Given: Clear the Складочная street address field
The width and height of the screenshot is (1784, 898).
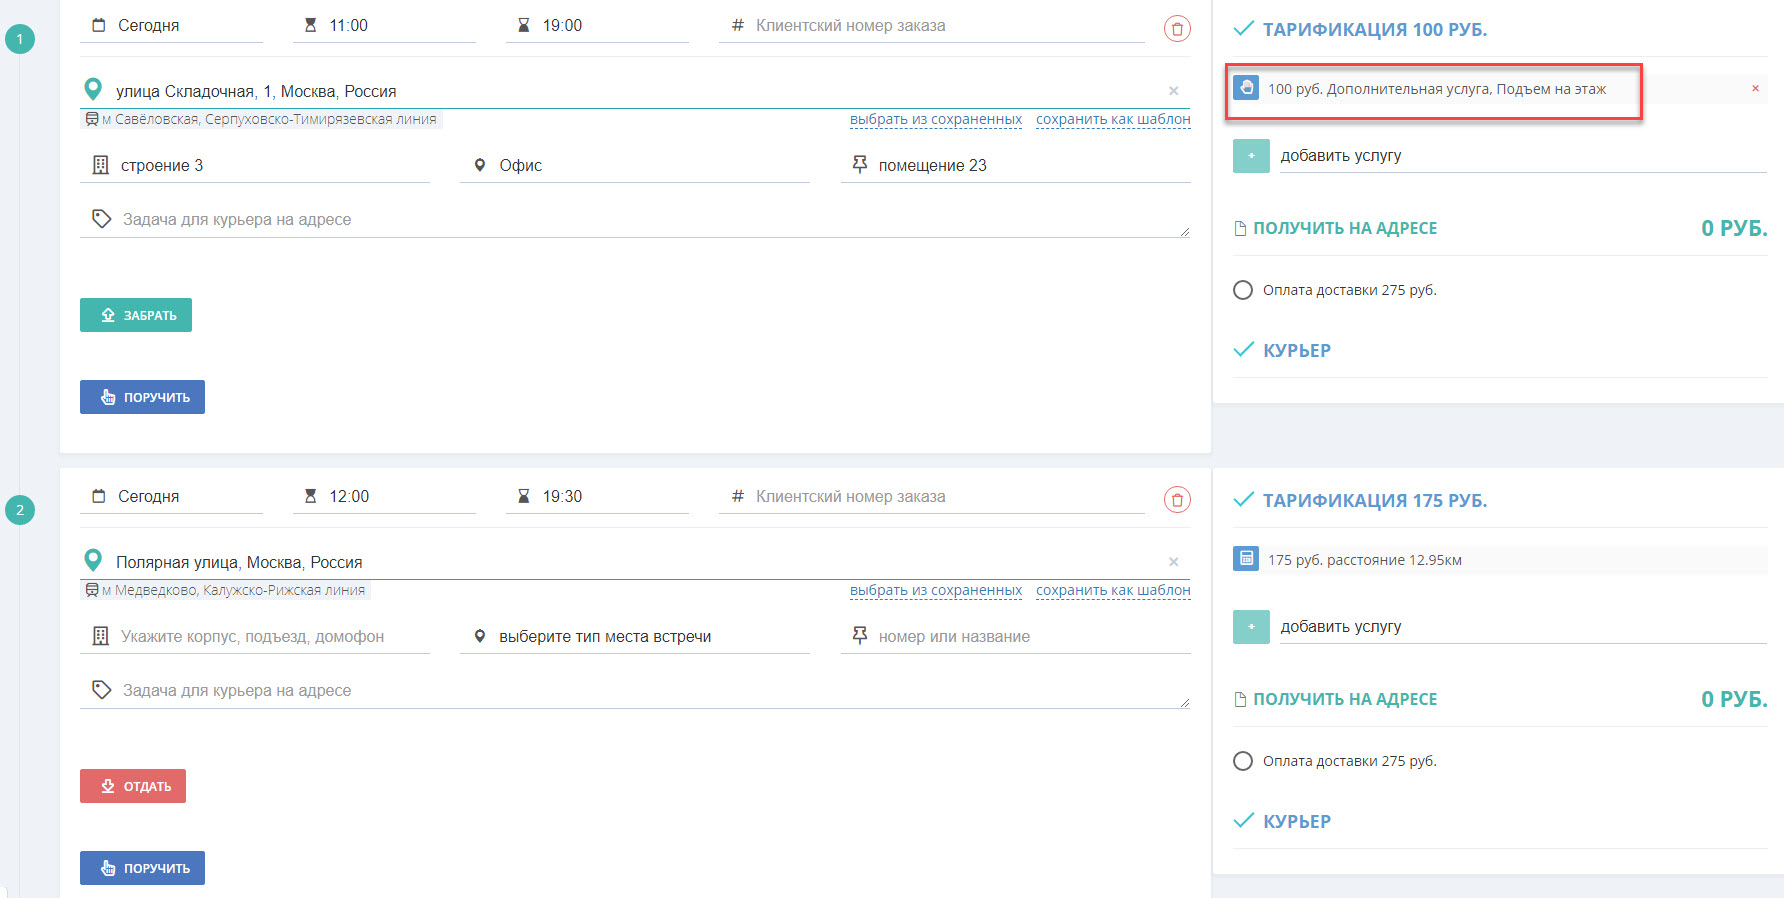Looking at the screenshot, I should 1174,91.
